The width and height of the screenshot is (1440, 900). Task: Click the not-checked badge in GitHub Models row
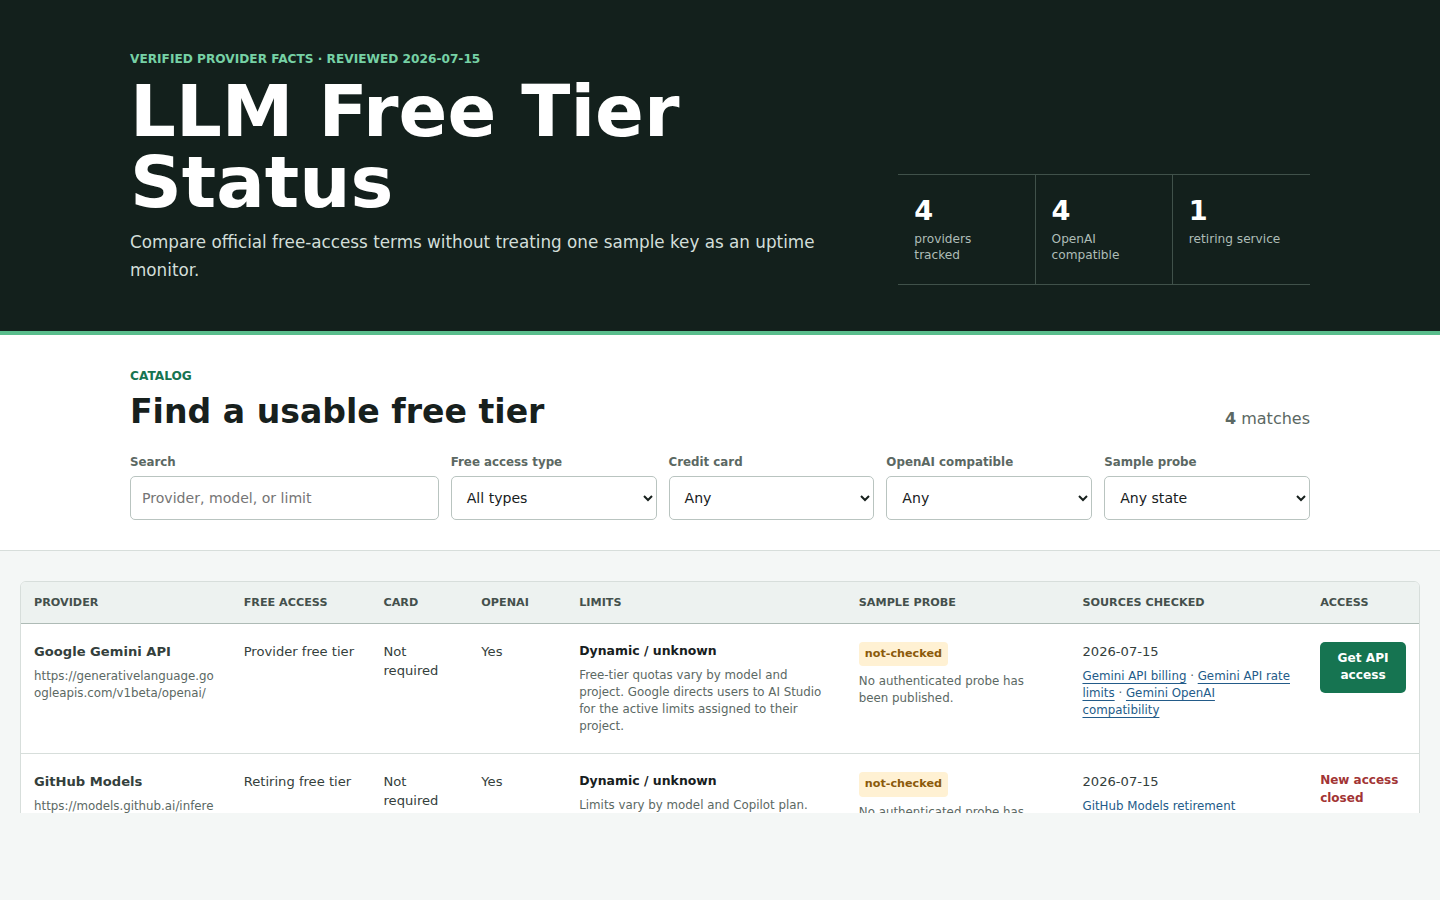tap(903, 783)
